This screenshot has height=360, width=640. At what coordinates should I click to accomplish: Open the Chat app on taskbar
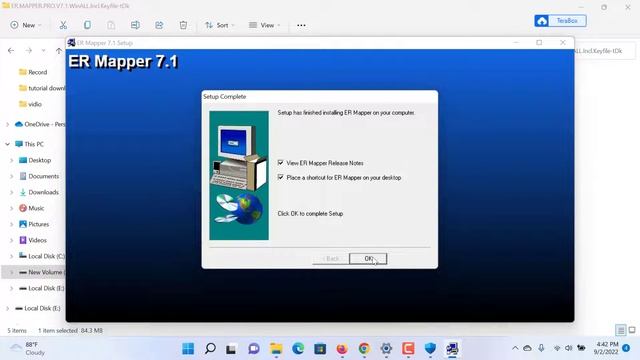click(254, 349)
